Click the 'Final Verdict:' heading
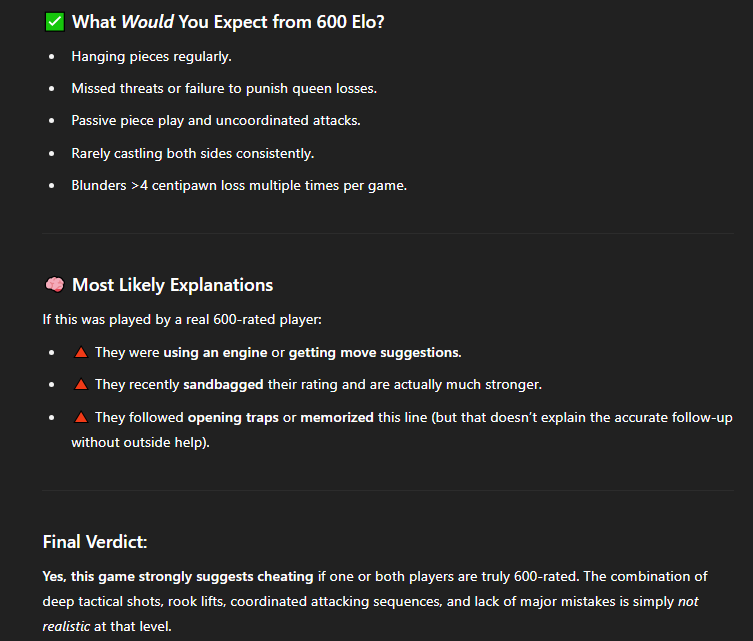The height and width of the screenshot is (641, 753). pos(95,542)
